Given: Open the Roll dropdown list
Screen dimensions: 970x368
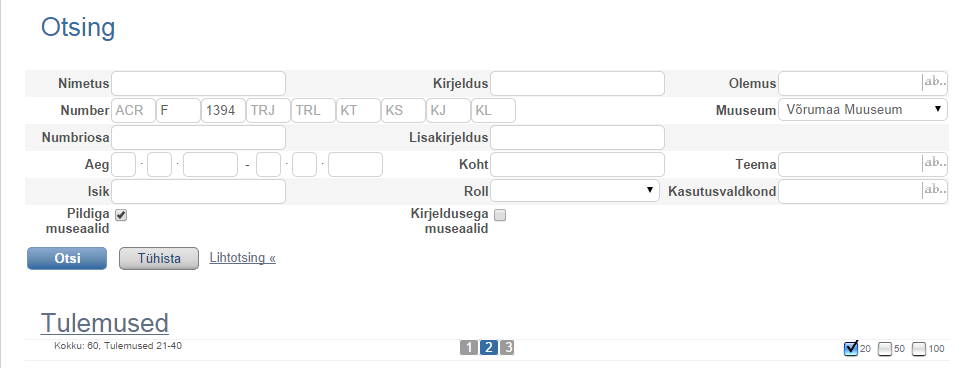Looking at the screenshot, I should (x=575, y=190).
